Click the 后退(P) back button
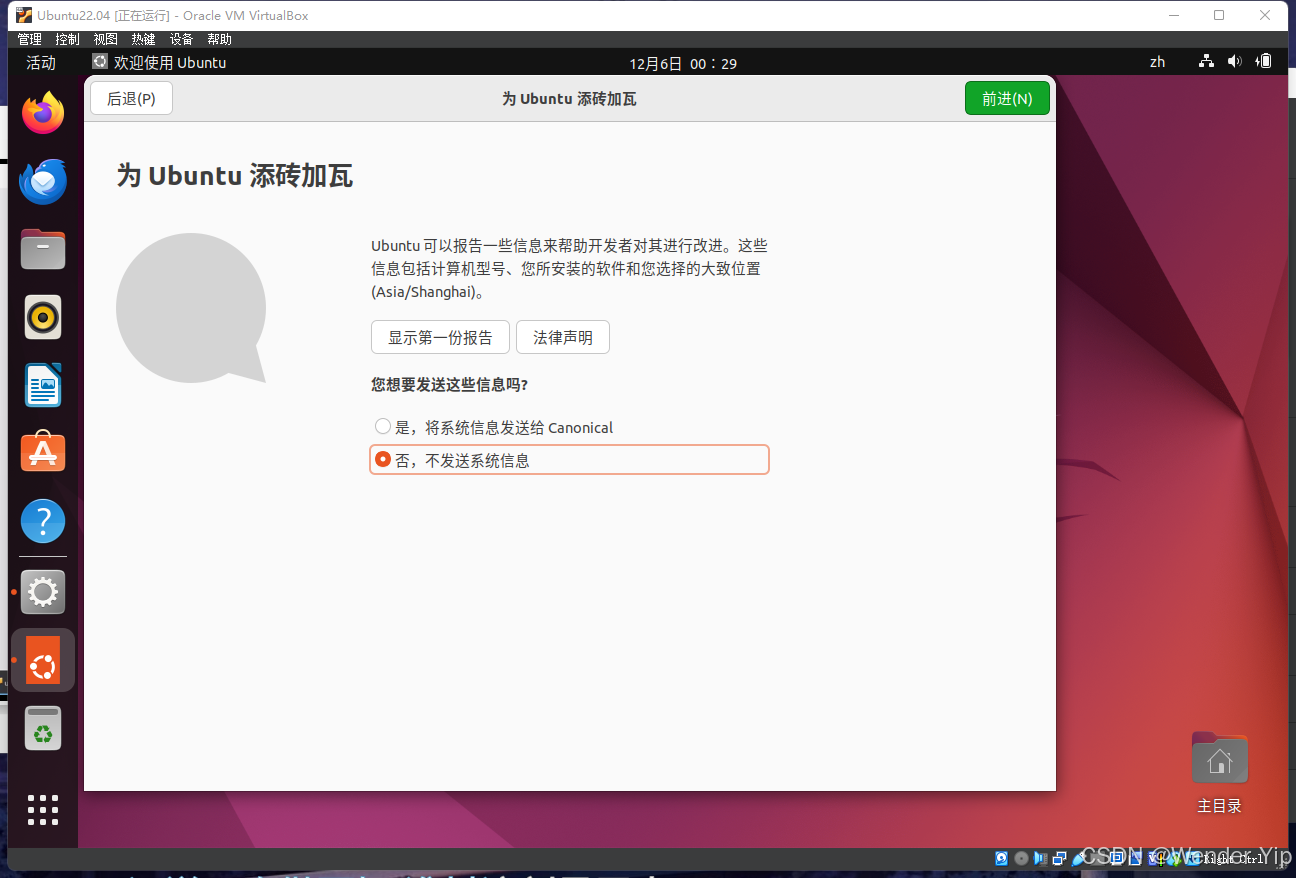 (x=131, y=98)
